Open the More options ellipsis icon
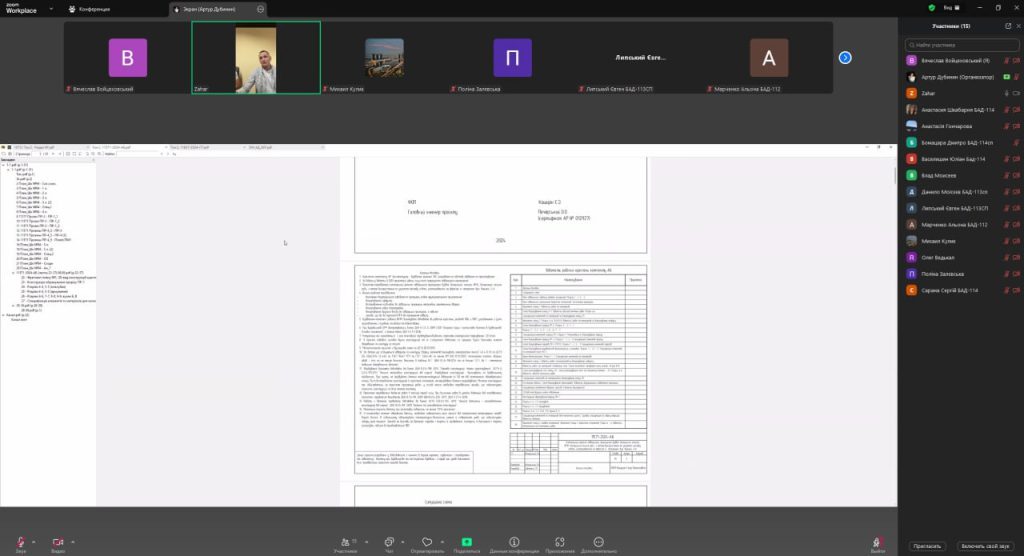The image size is (1024, 556). pos(599,541)
